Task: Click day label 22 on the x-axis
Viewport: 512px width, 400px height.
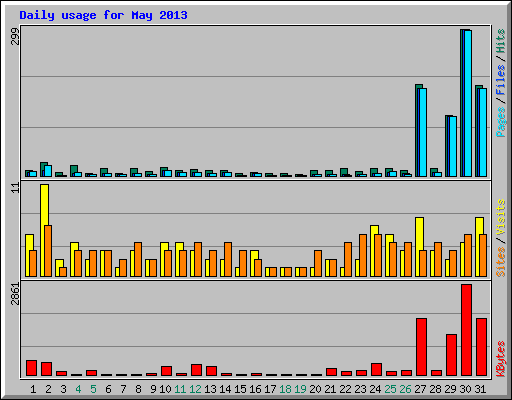Action: [345, 389]
